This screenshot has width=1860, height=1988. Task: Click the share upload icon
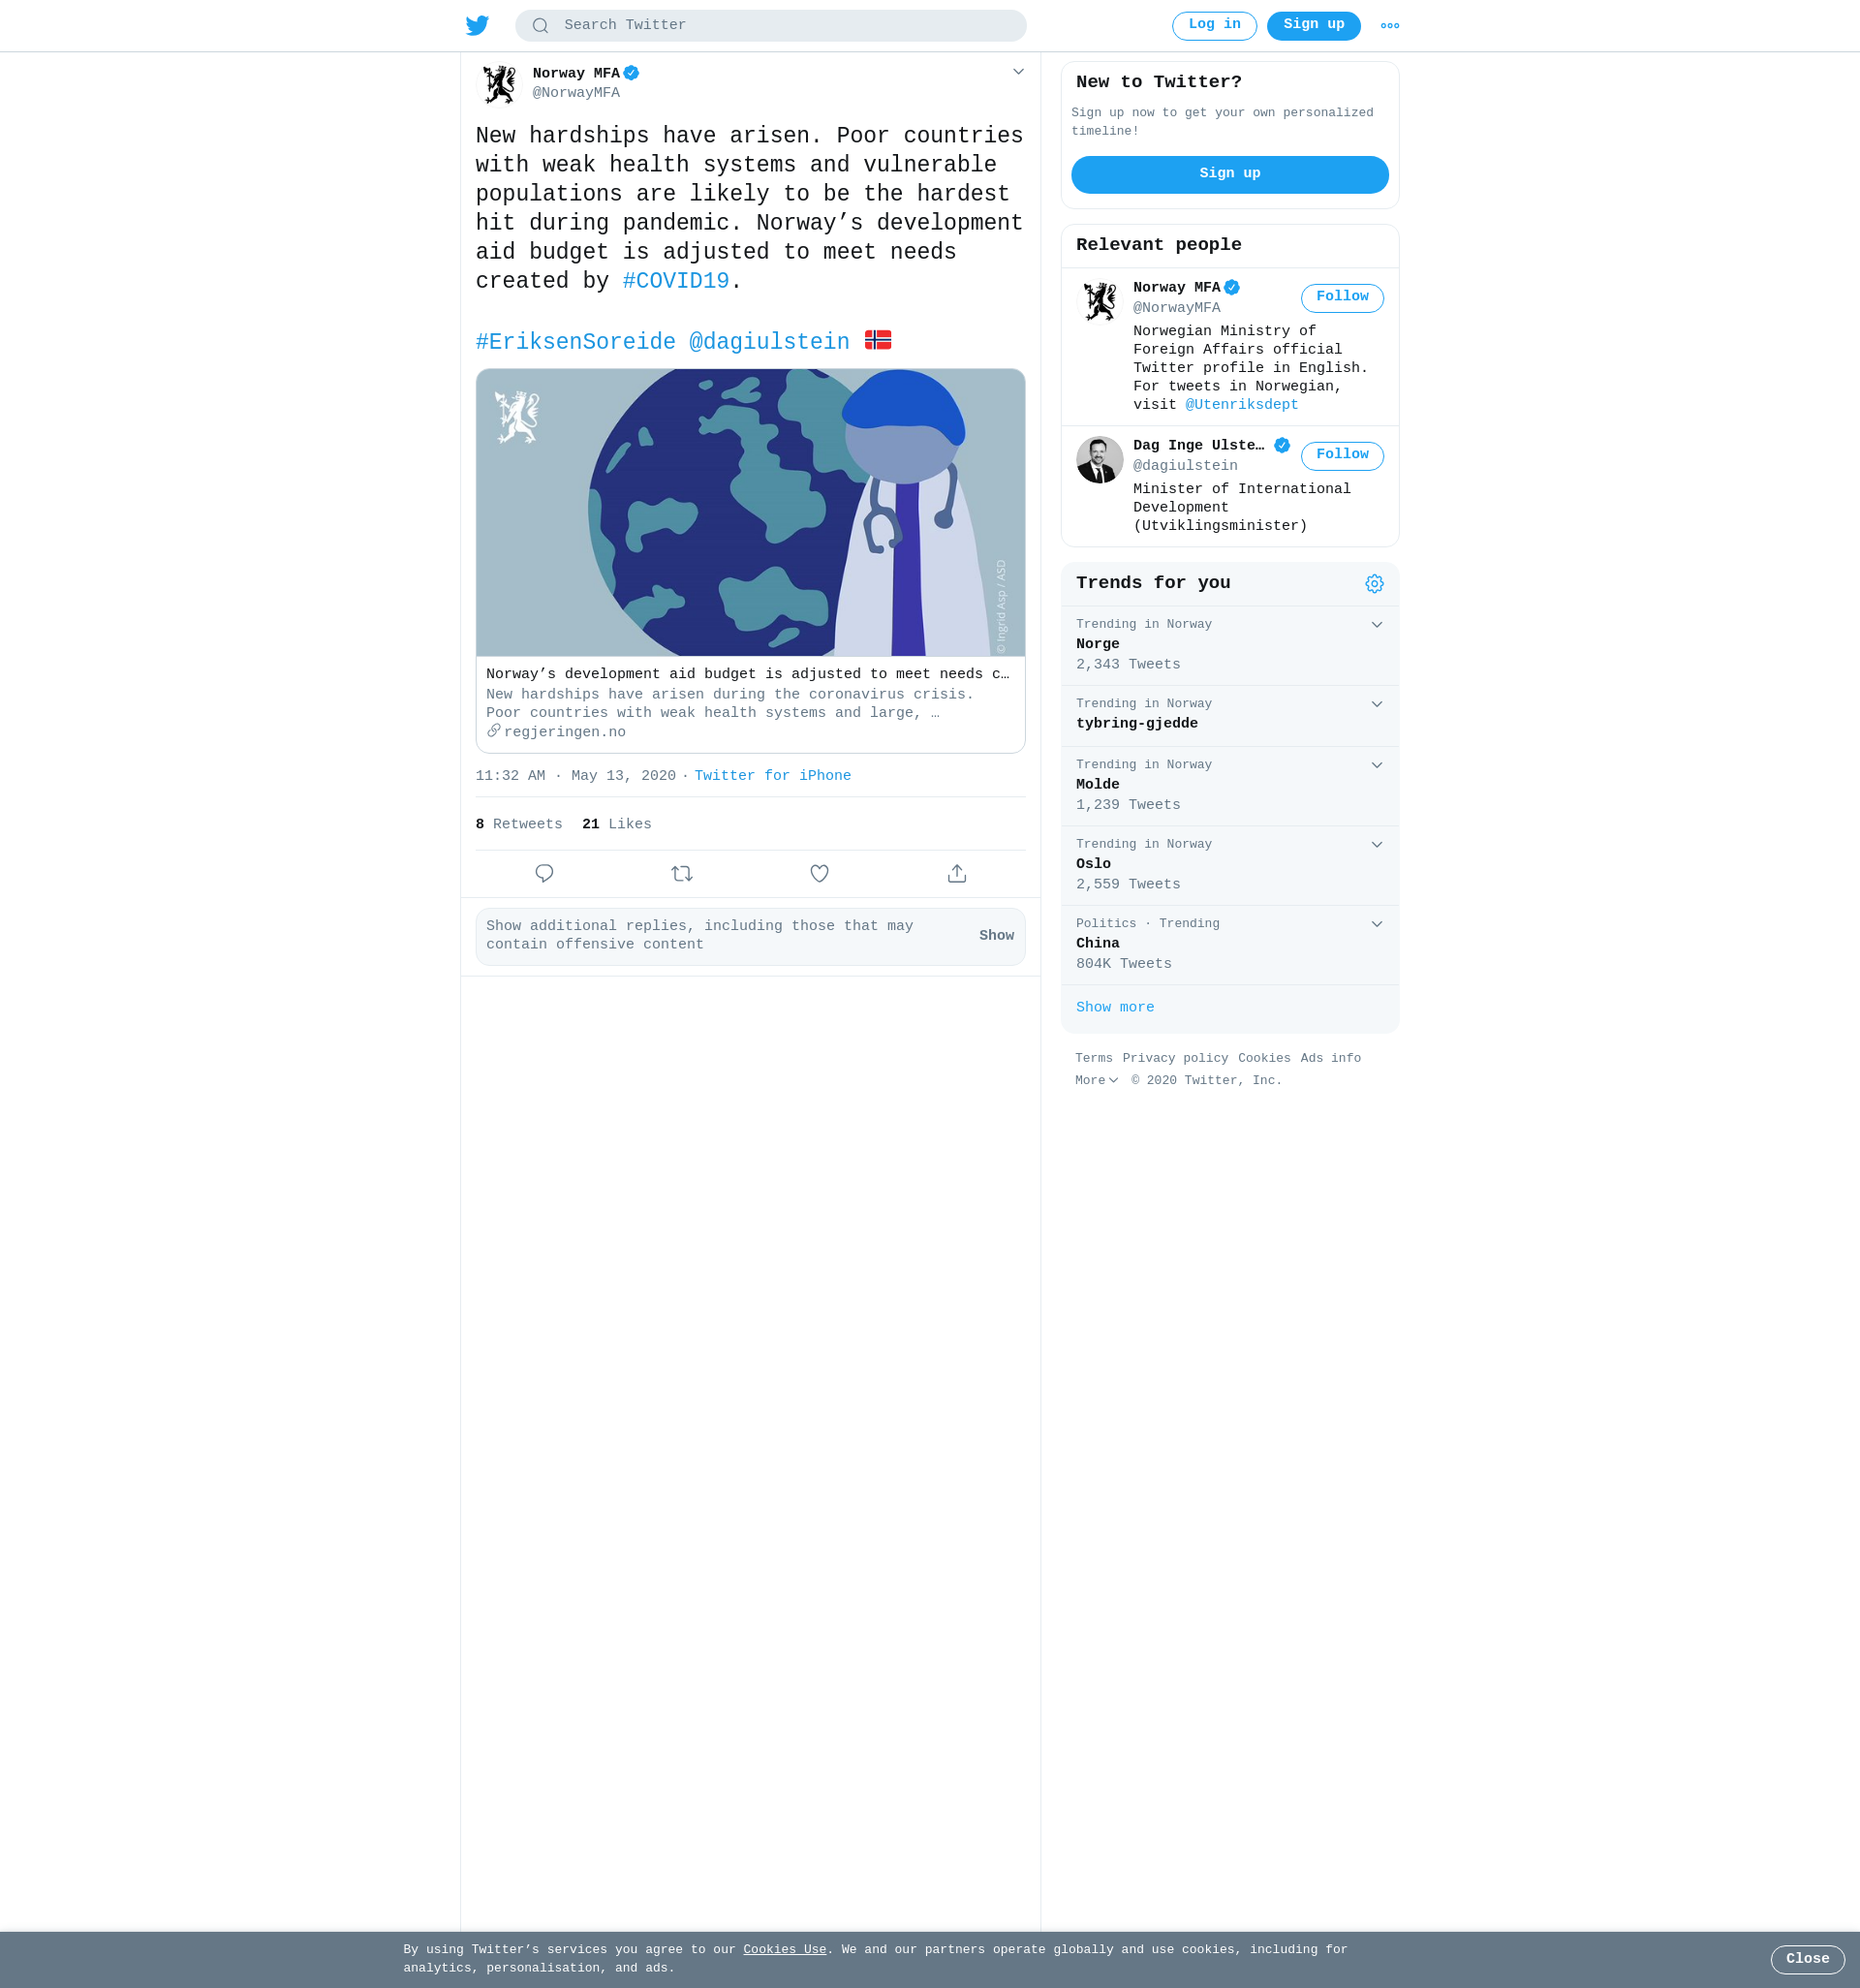[x=957, y=874]
